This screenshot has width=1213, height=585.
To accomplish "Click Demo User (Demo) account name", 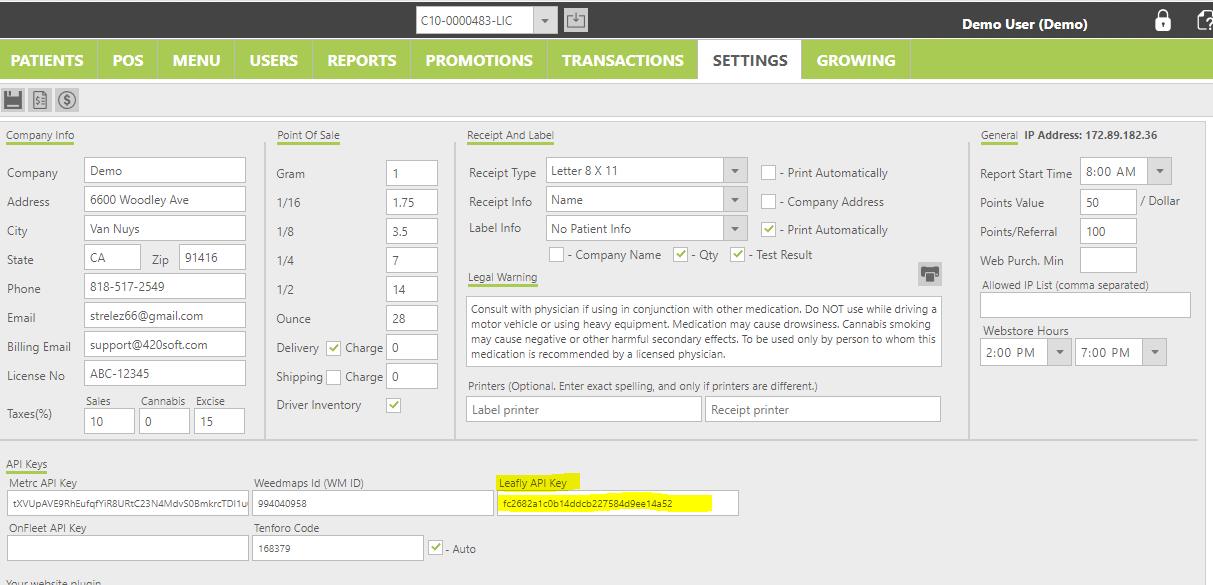I will pos(1024,24).
